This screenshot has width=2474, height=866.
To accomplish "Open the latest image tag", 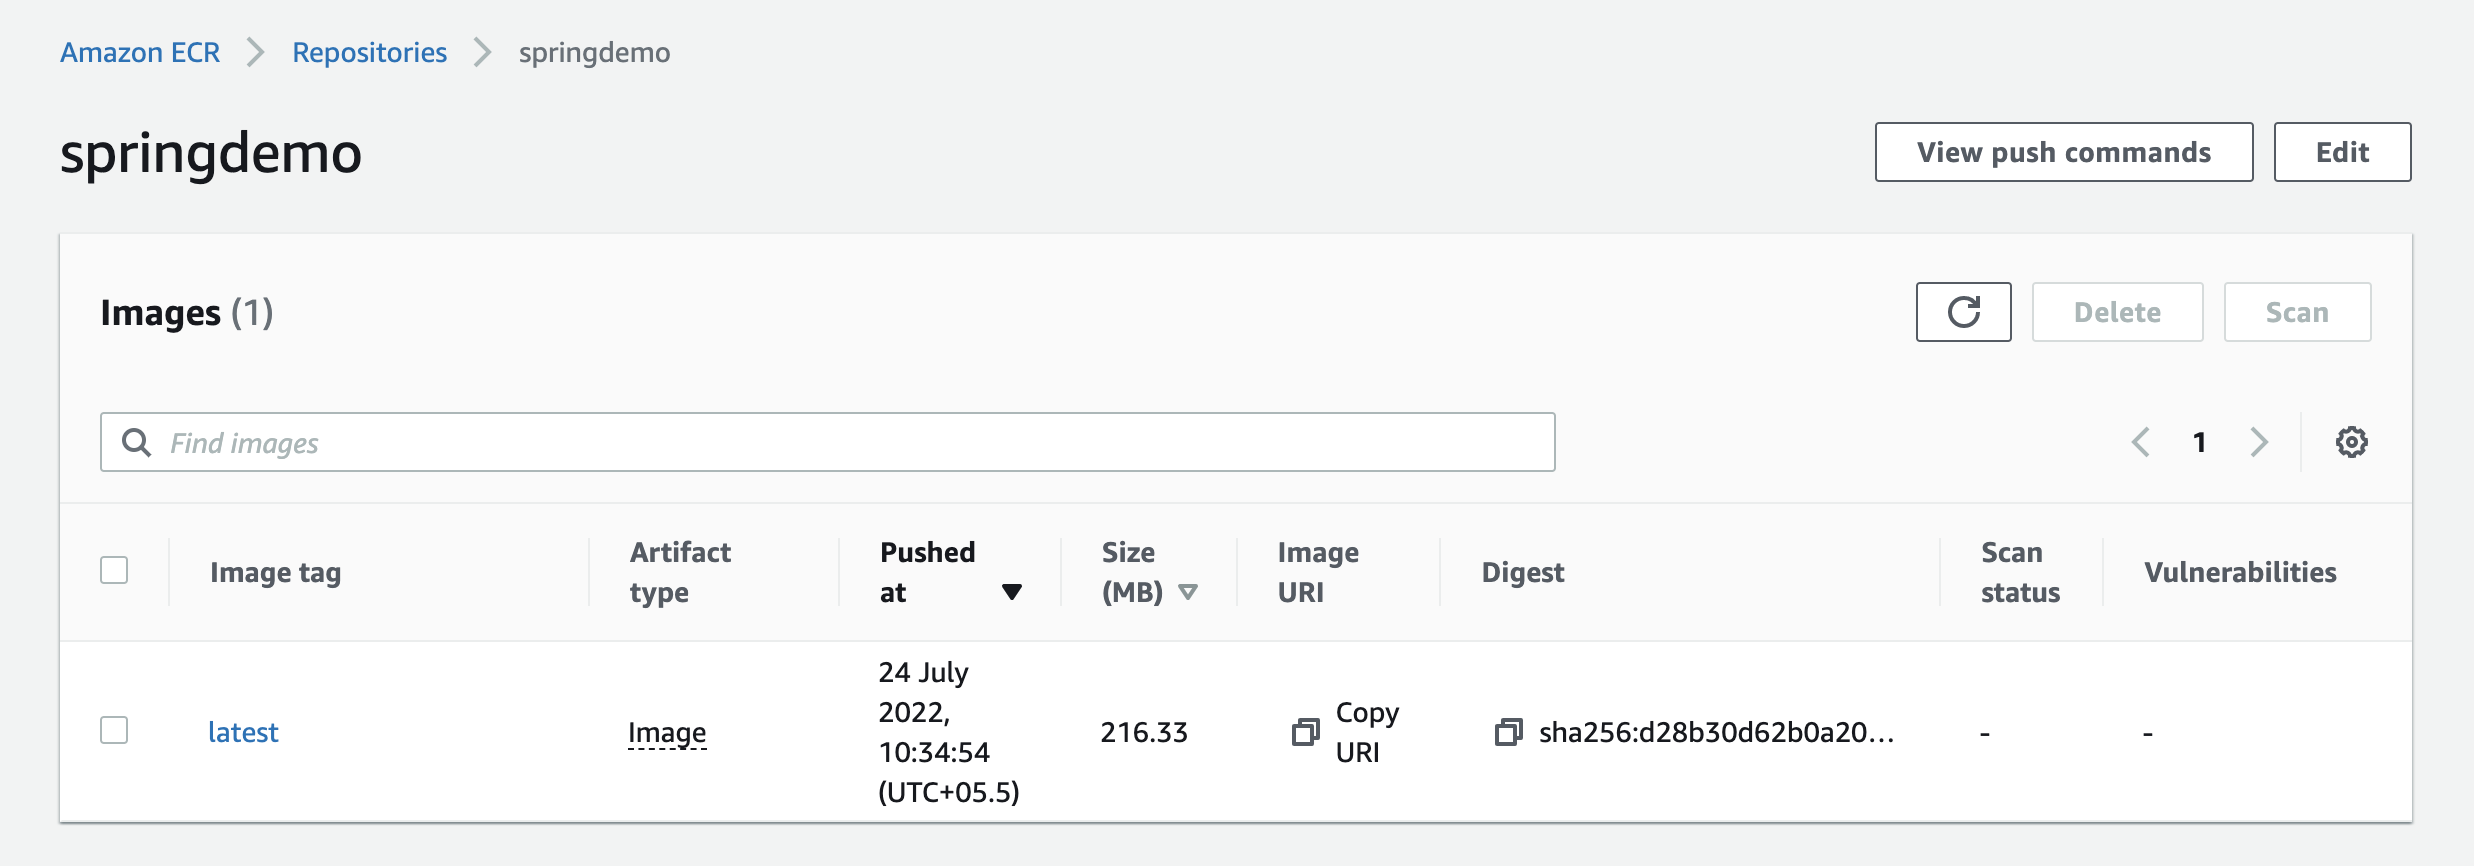I will coord(243,732).
